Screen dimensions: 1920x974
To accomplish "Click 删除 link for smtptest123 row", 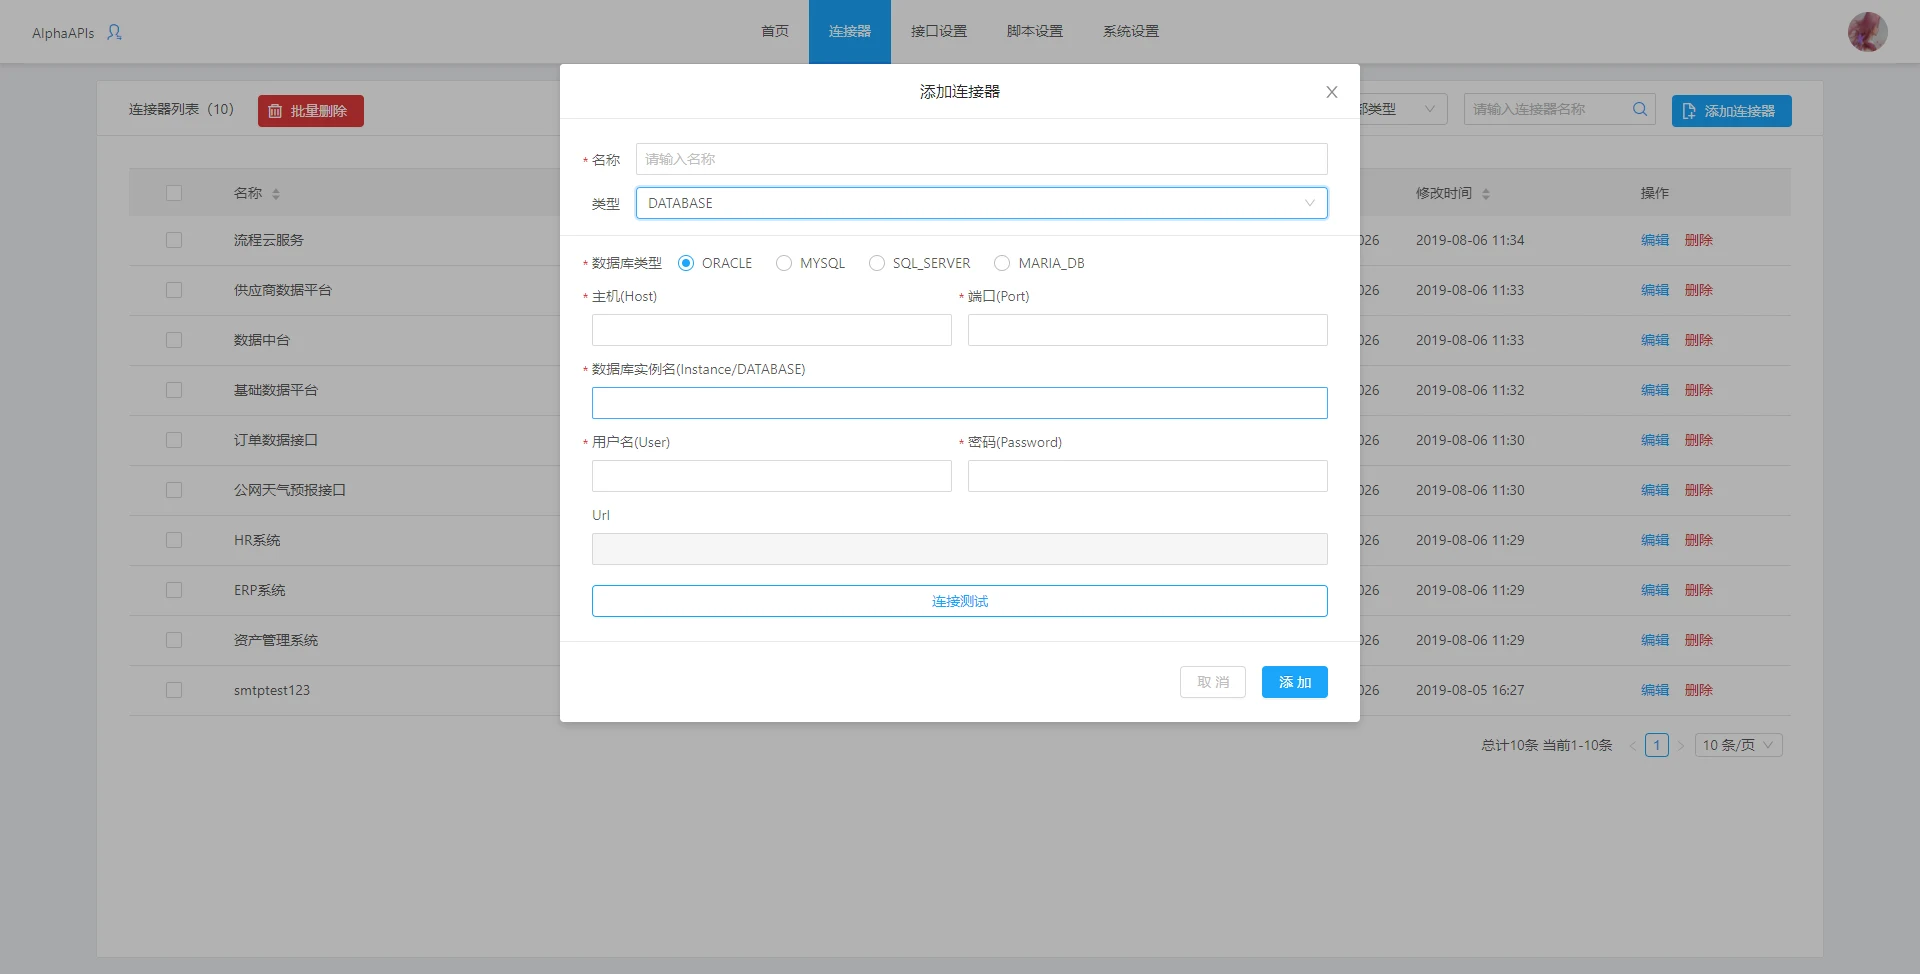I will [1699, 690].
